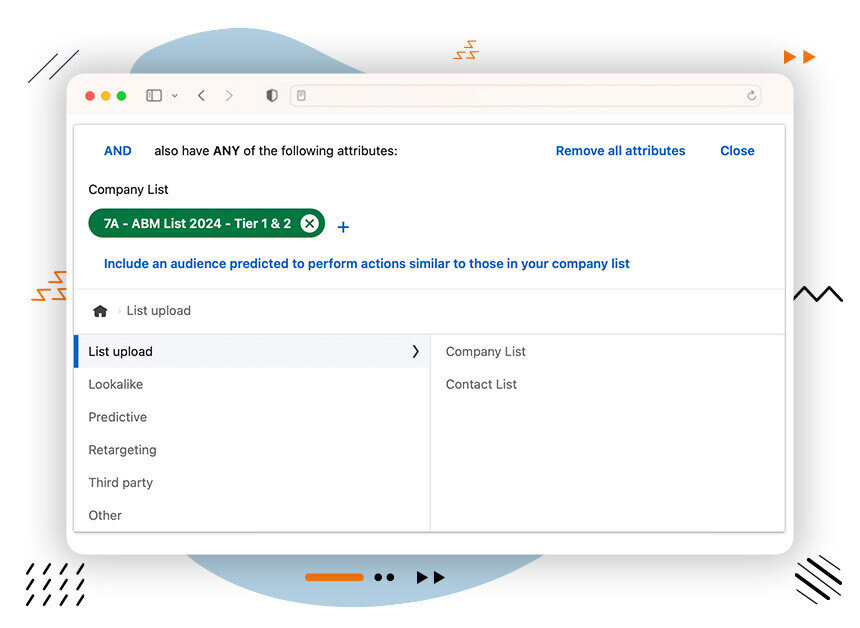Select the Predictive category
The height and width of the screenshot is (628, 860).
tap(118, 417)
